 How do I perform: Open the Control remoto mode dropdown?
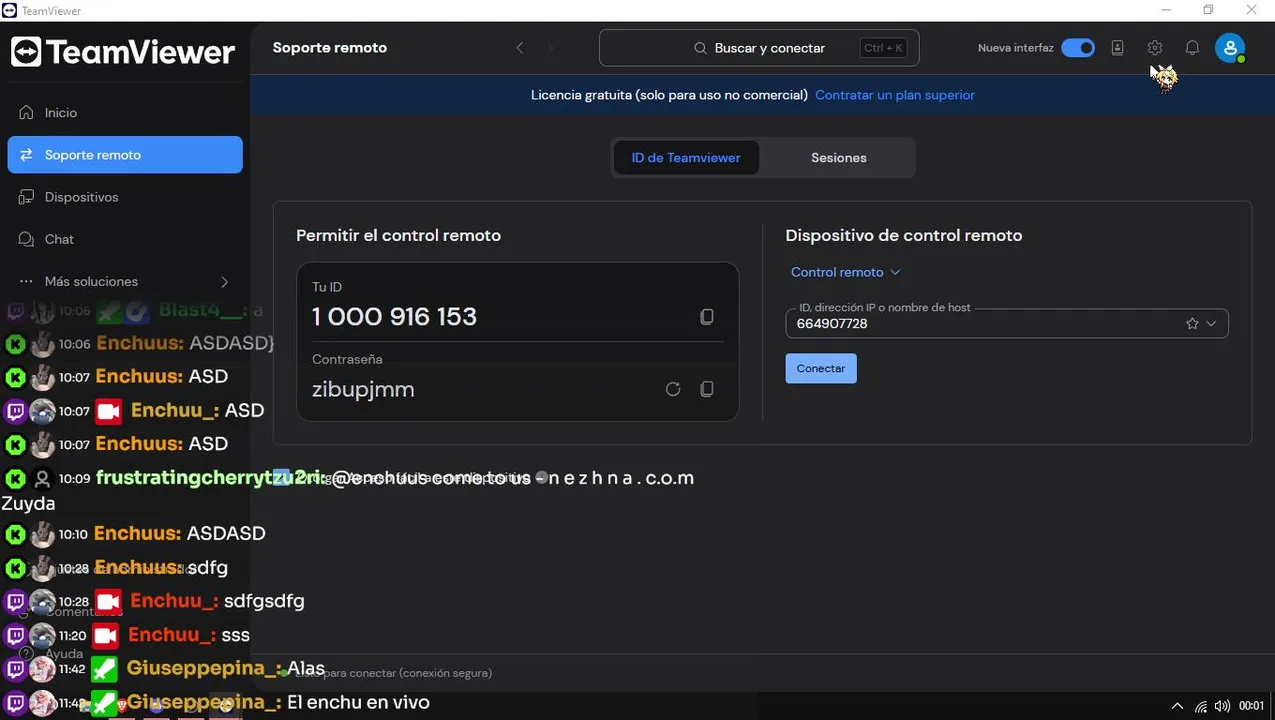845,272
